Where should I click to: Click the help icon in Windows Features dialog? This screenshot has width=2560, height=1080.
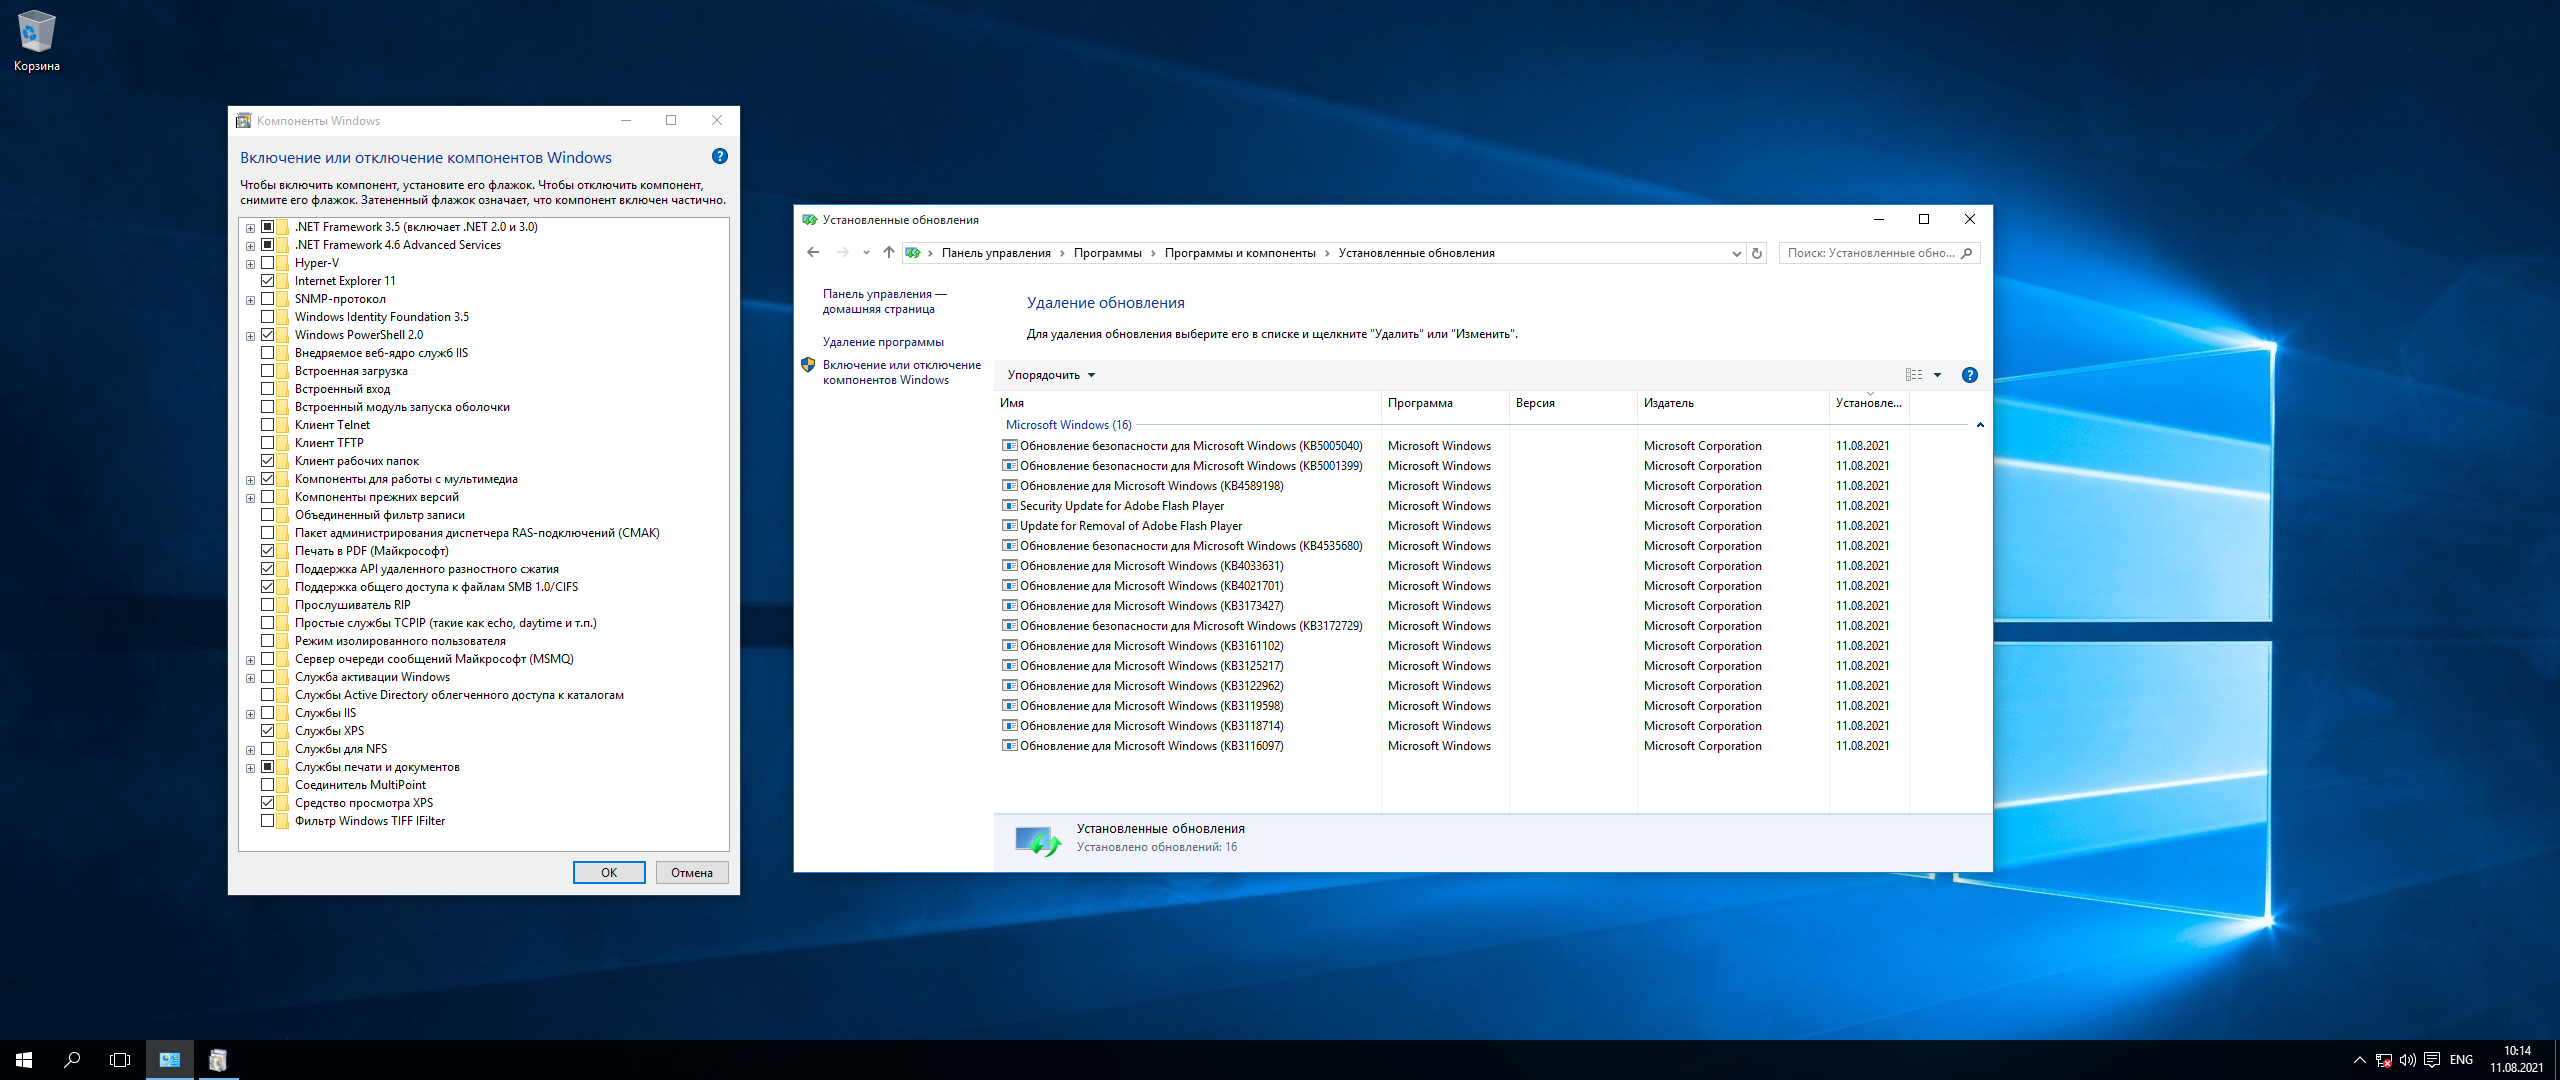point(720,156)
